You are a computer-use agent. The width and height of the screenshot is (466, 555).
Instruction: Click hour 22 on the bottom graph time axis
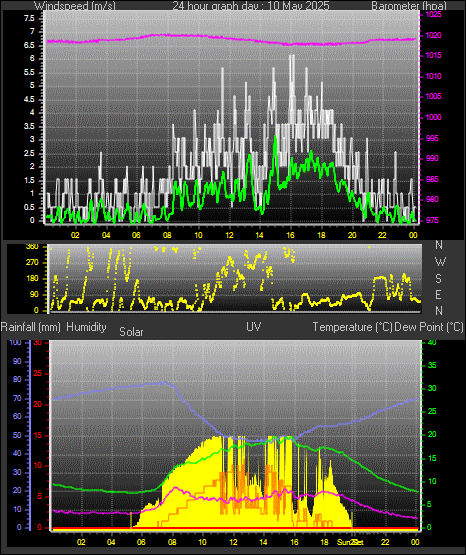tap(385, 542)
